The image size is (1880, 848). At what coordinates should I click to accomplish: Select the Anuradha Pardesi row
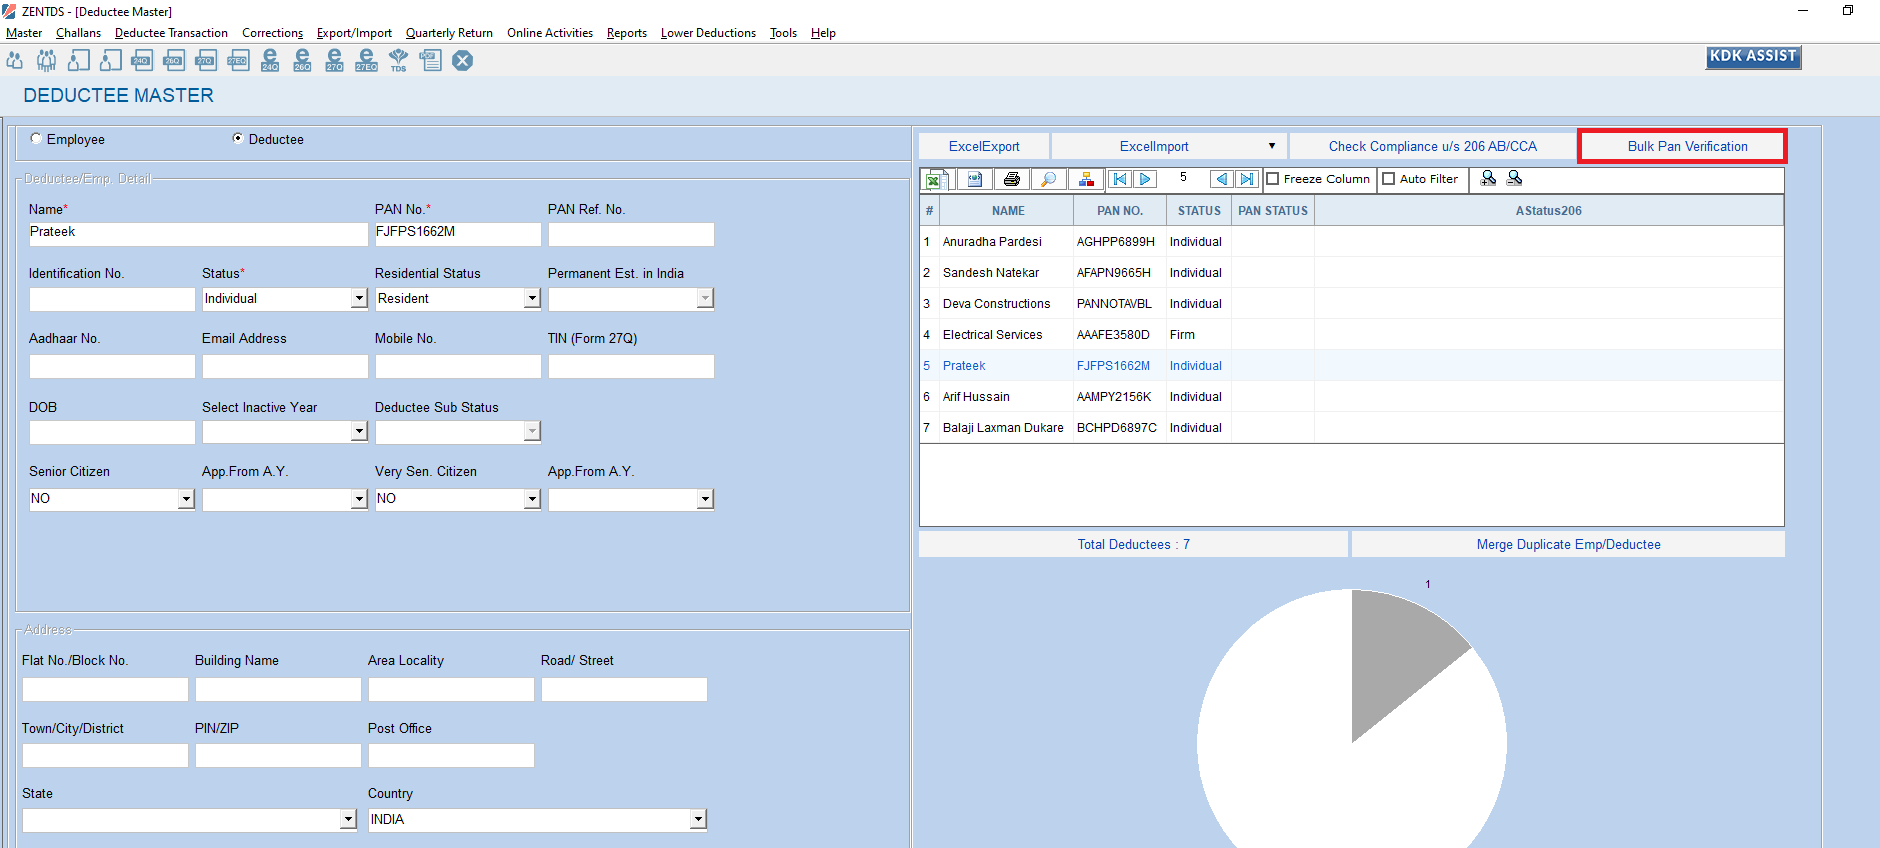(1352, 242)
